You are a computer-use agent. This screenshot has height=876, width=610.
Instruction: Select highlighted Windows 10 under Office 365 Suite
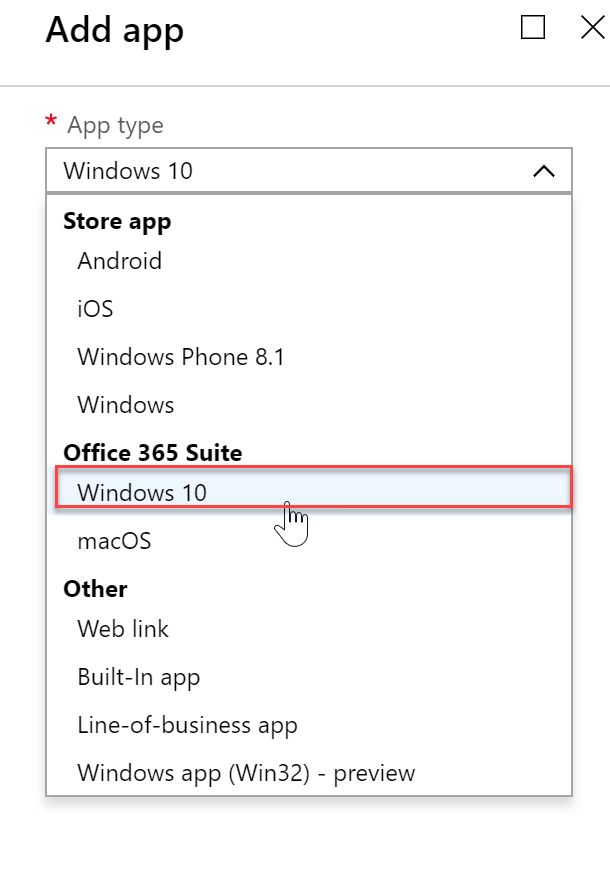tap(313, 487)
